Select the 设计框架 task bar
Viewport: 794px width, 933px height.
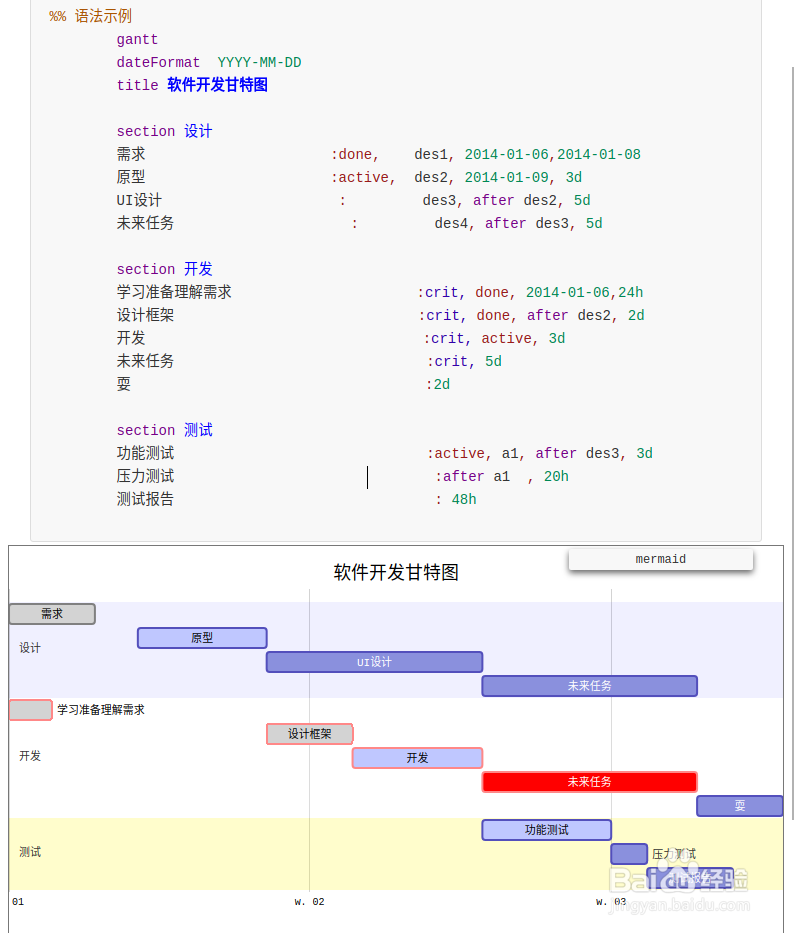click(310, 734)
